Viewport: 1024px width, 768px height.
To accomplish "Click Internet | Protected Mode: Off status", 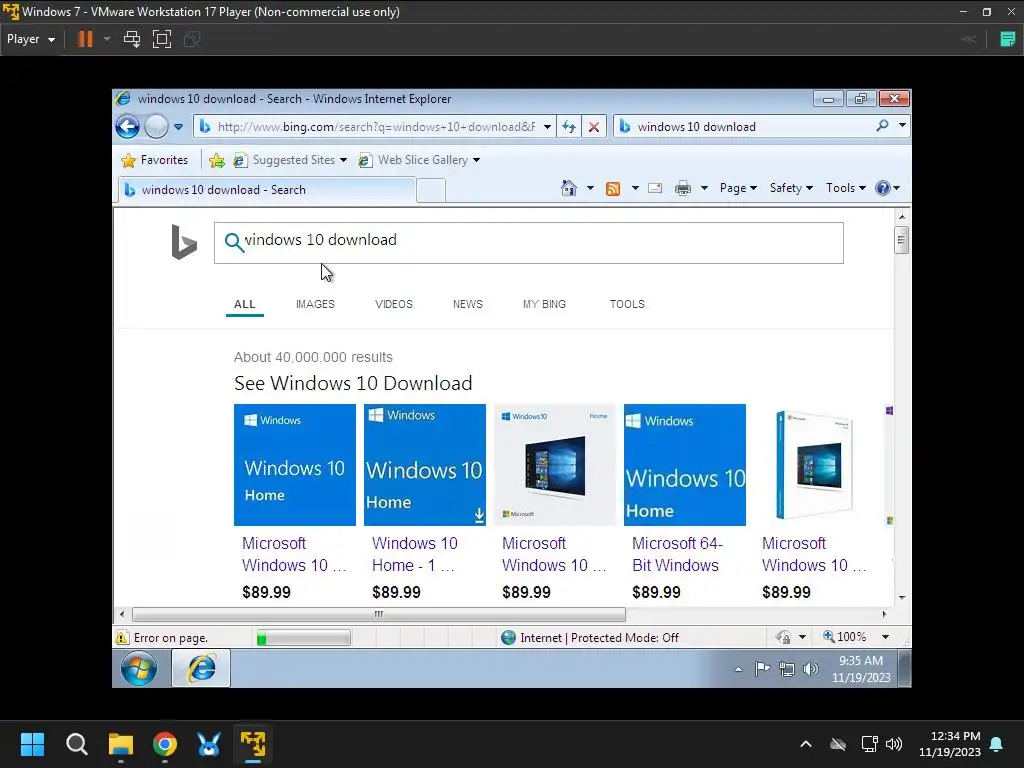I will [590, 637].
